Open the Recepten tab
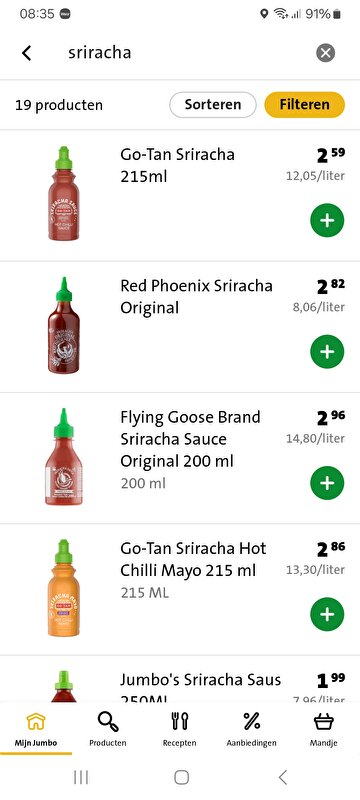 [179, 729]
